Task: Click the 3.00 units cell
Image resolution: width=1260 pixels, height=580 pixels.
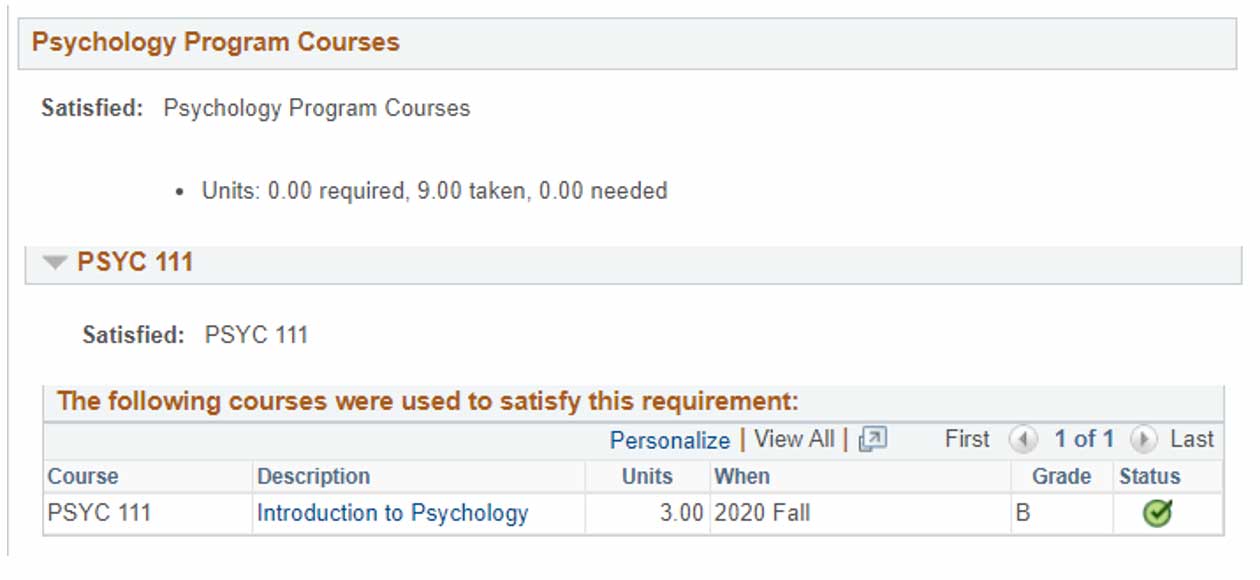Action: pyautogui.click(x=681, y=514)
